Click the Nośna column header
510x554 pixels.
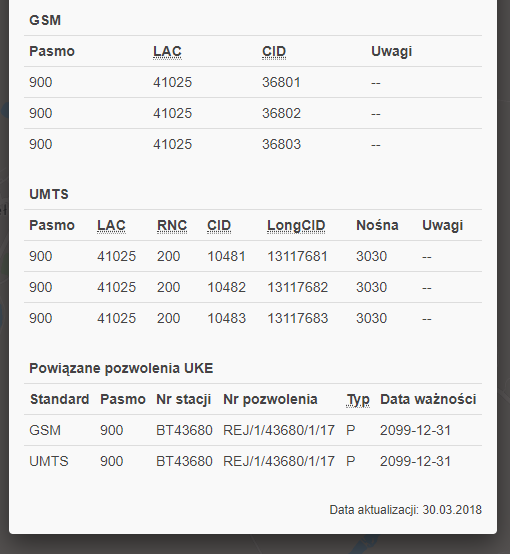pyautogui.click(x=377, y=225)
